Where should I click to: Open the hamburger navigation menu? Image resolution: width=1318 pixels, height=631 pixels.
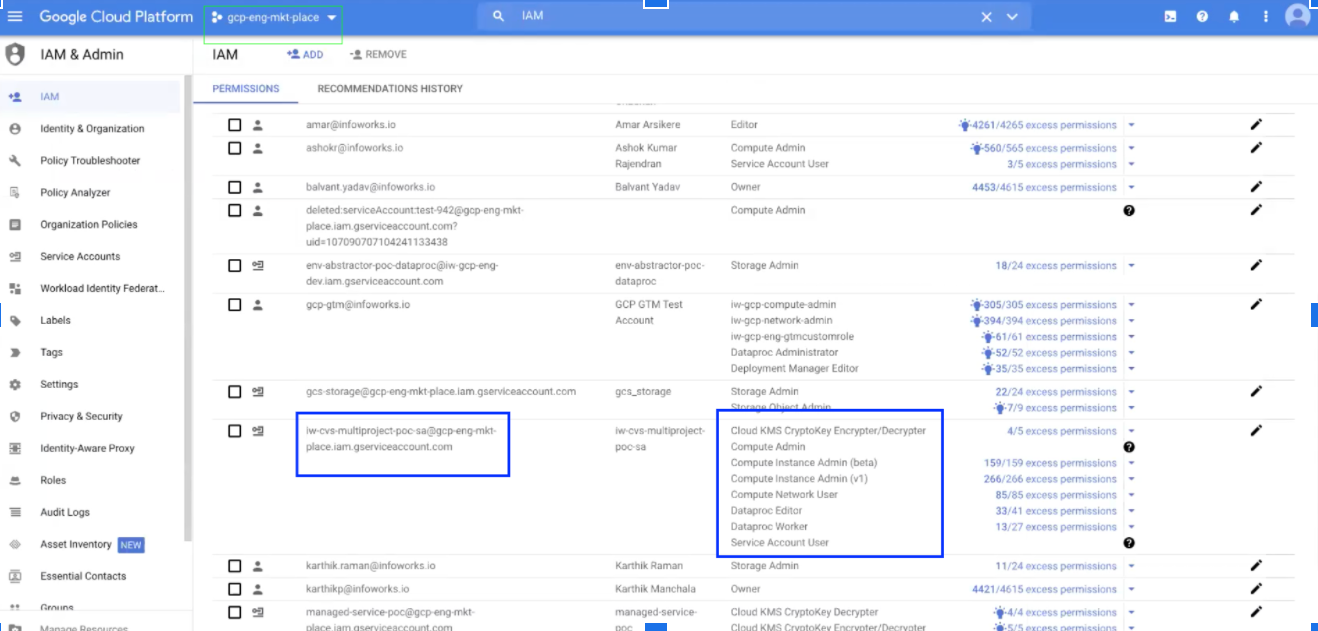(x=15, y=16)
